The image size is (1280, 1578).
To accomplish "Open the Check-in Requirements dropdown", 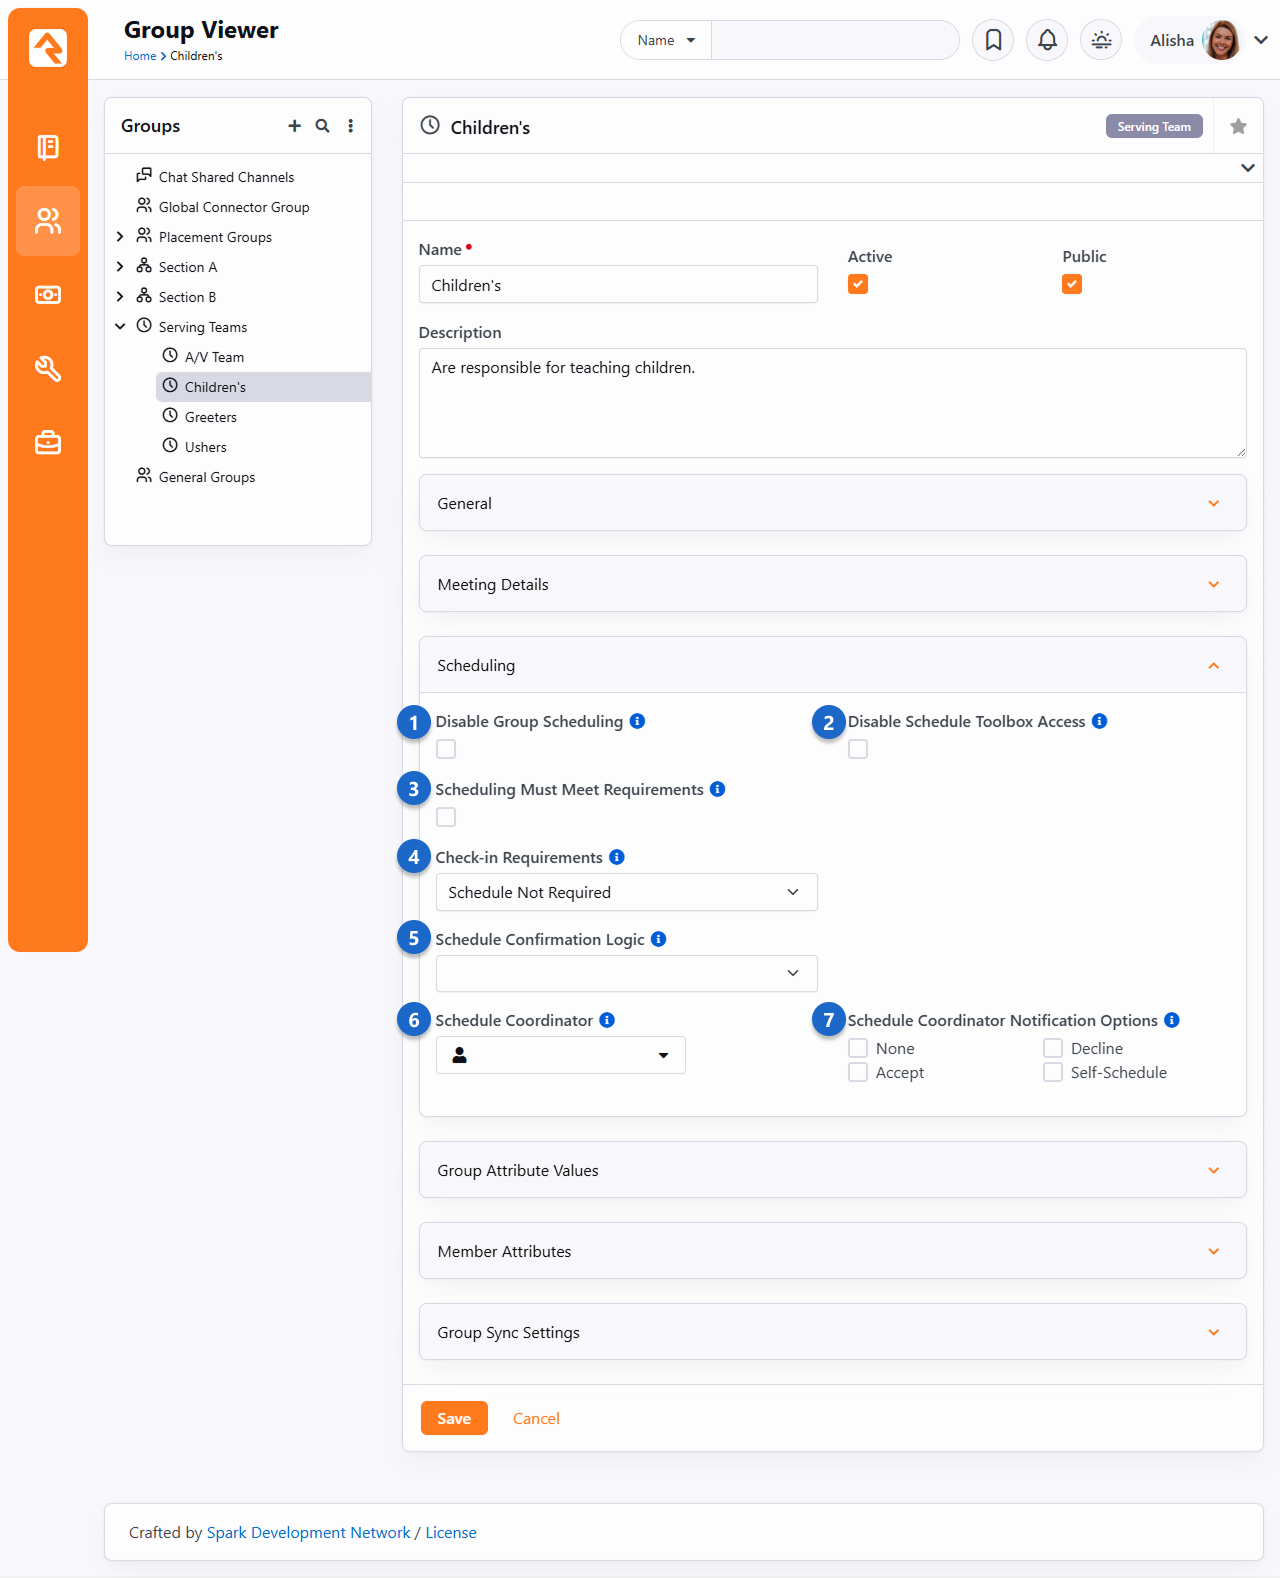I will pos(626,892).
